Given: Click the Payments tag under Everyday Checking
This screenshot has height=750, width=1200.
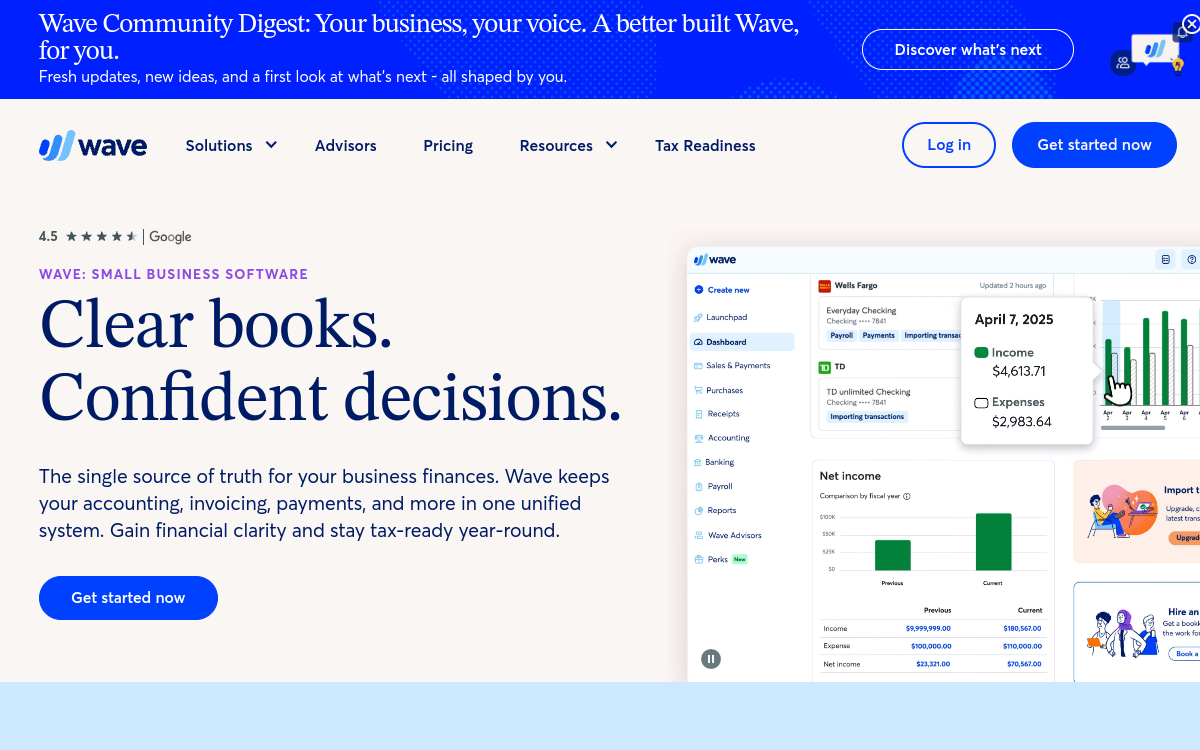Looking at the screenshot, I should (x=879, y=336).
